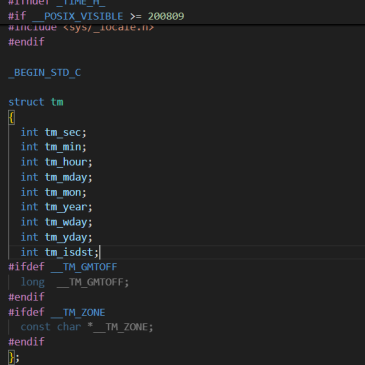Click on tm_wday identifier
365x365 pixels.
[66, 222]
